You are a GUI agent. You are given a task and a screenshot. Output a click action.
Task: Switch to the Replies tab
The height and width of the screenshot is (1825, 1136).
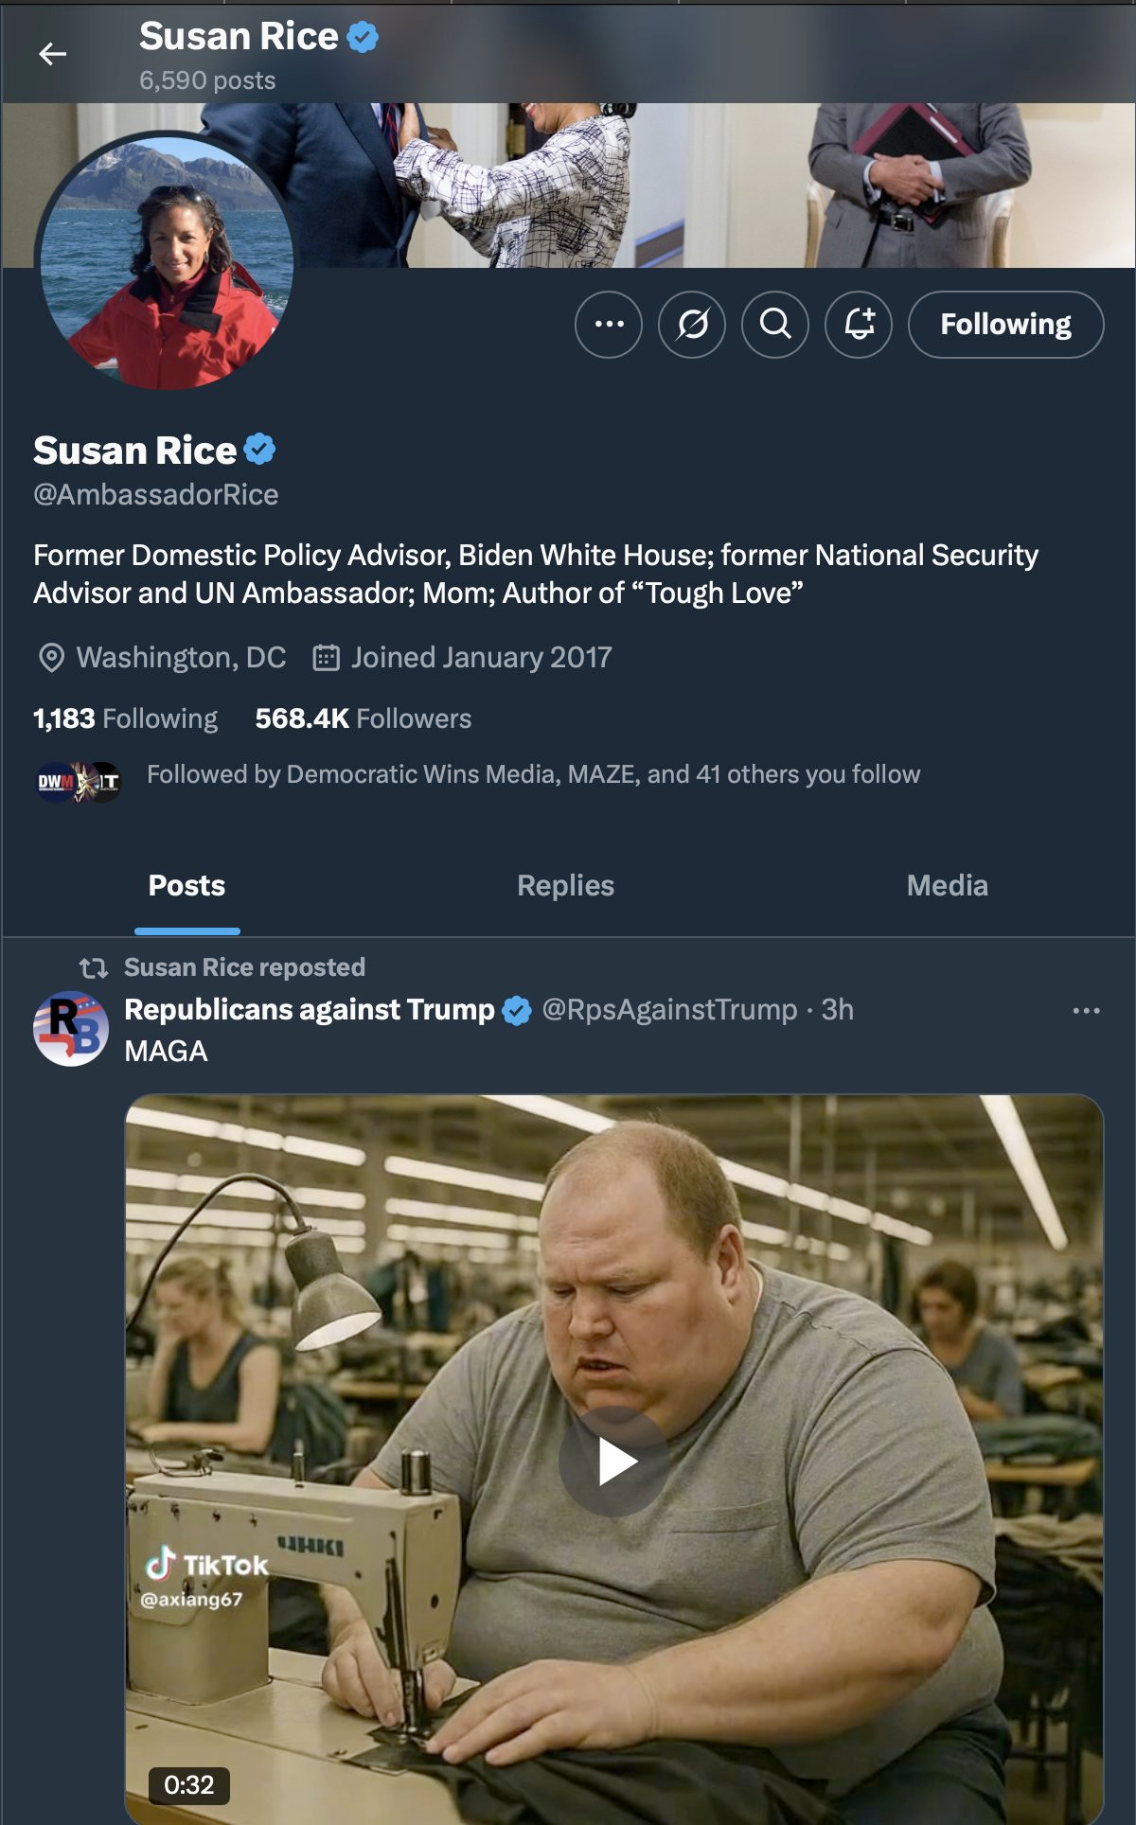(x=566, y=885)
